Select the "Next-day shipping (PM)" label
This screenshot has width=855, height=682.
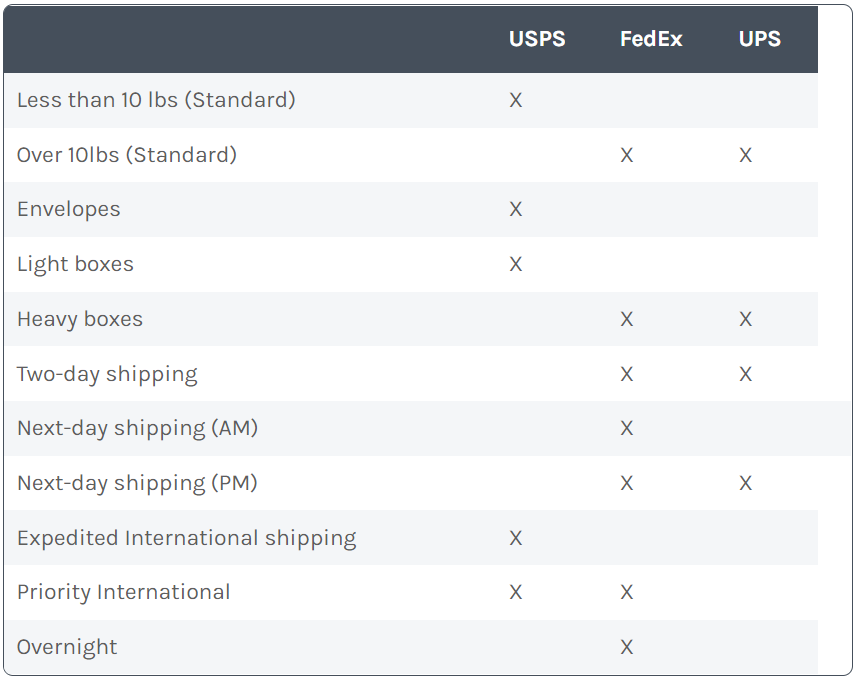[x=137, y=483]
